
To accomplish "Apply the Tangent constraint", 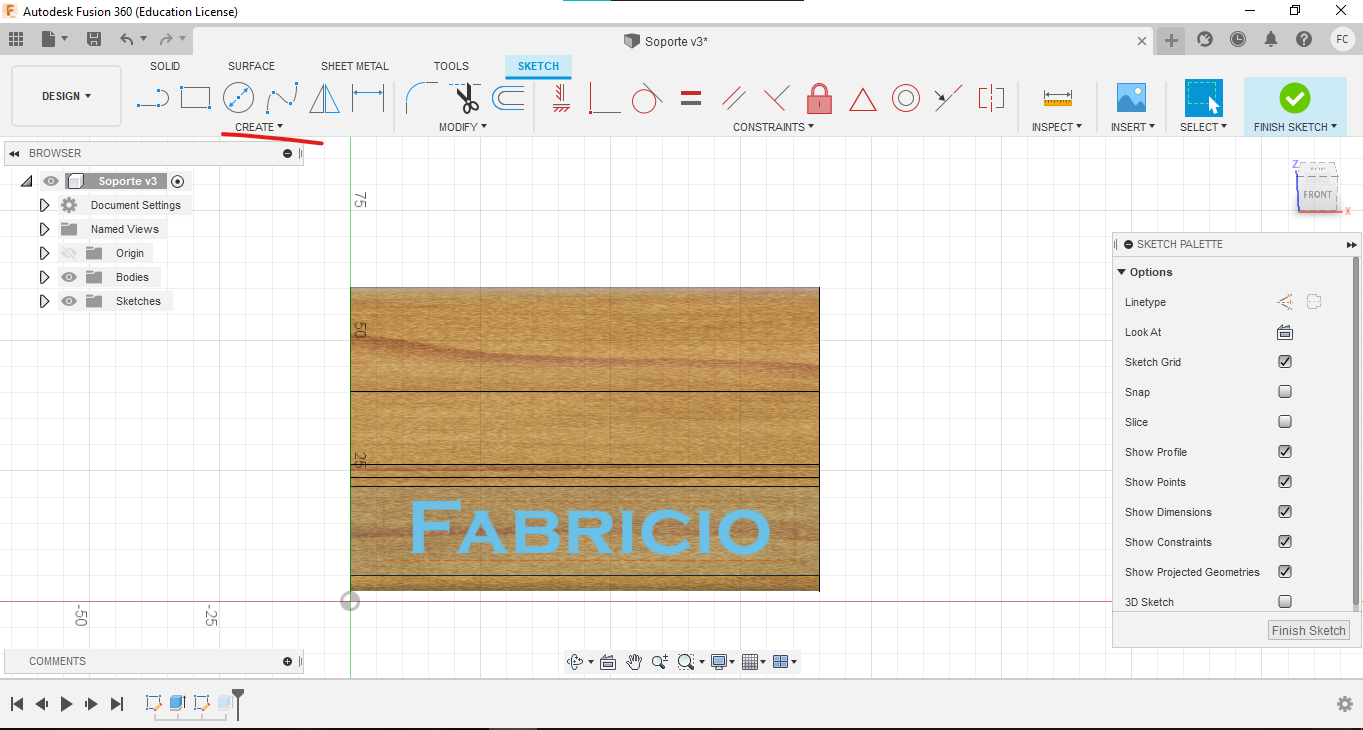I will (647, 98).
